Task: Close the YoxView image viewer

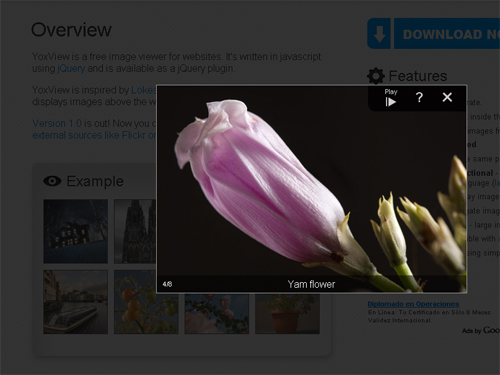Action: coord(447,97)
